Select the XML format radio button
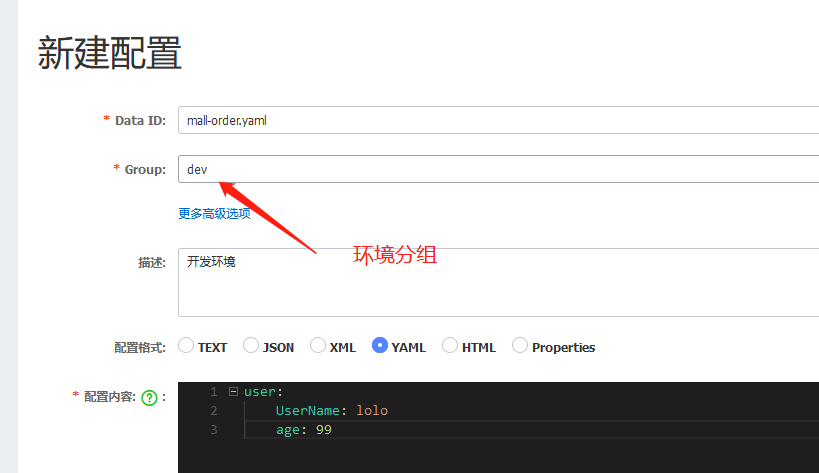819x473 pixels. pos(318,345)
